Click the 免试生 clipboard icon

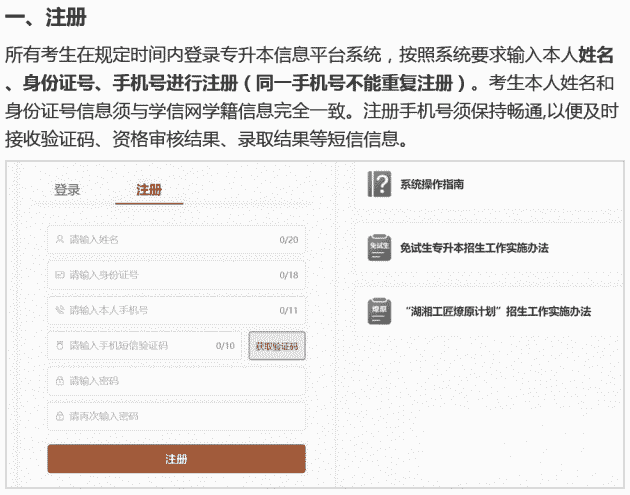[x=379, y=247]
